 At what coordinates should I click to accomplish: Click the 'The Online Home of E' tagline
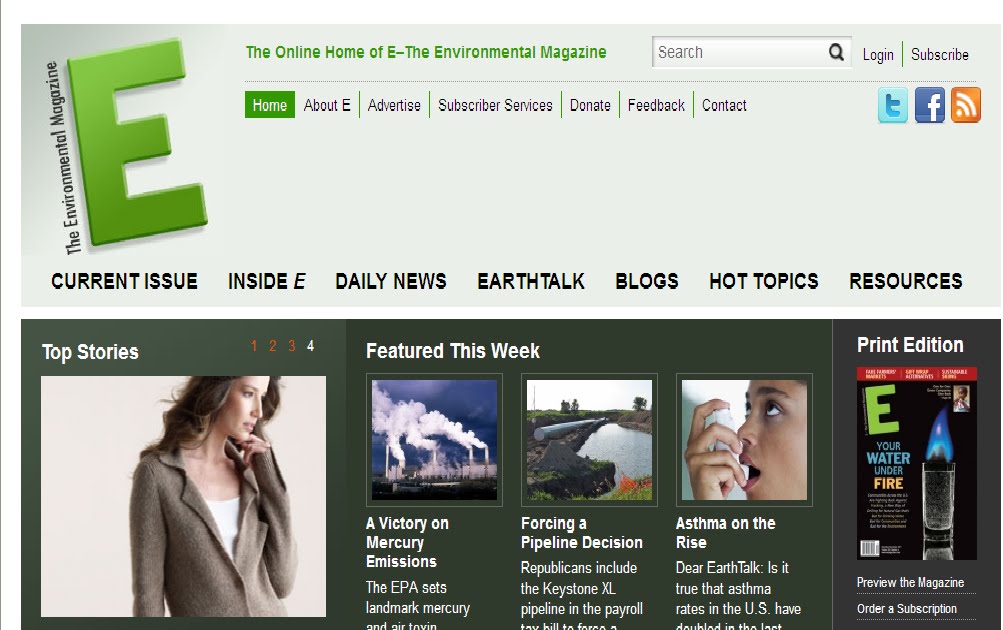[426, 52]
